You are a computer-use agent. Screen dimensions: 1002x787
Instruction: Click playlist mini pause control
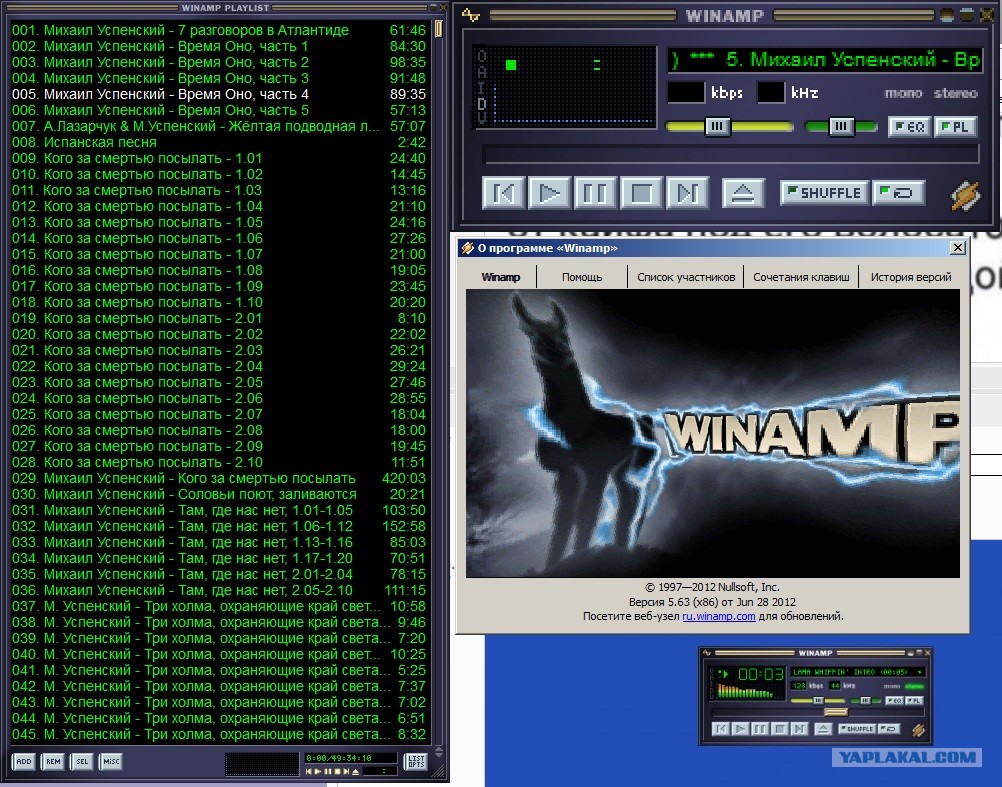(328, 772)
